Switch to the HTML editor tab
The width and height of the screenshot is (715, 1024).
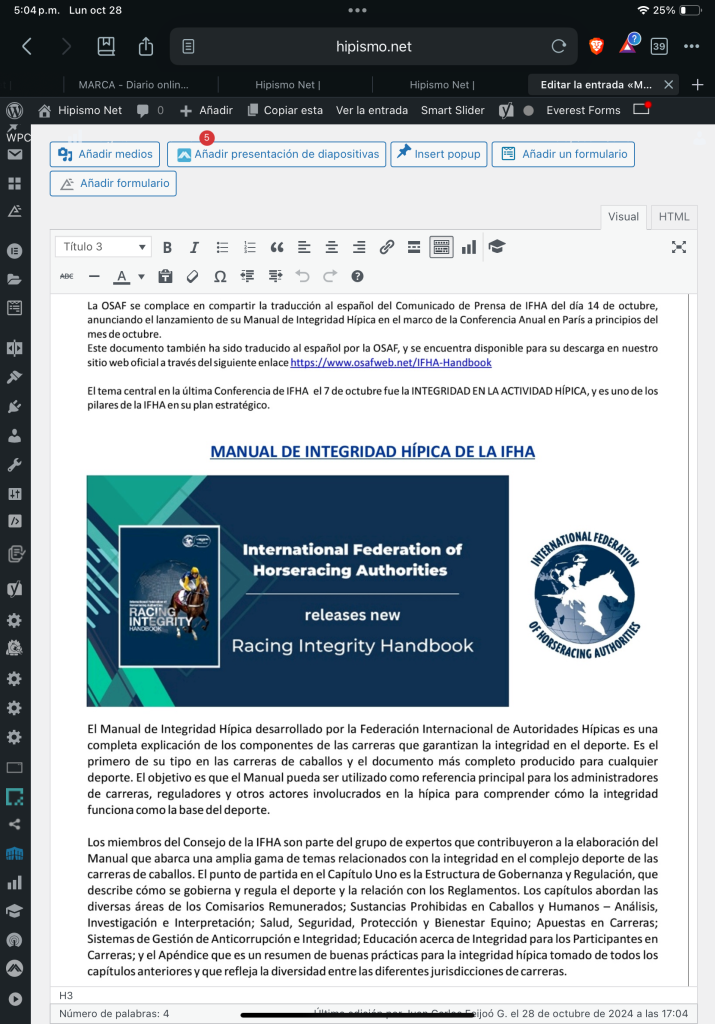(x=674, y=217)
